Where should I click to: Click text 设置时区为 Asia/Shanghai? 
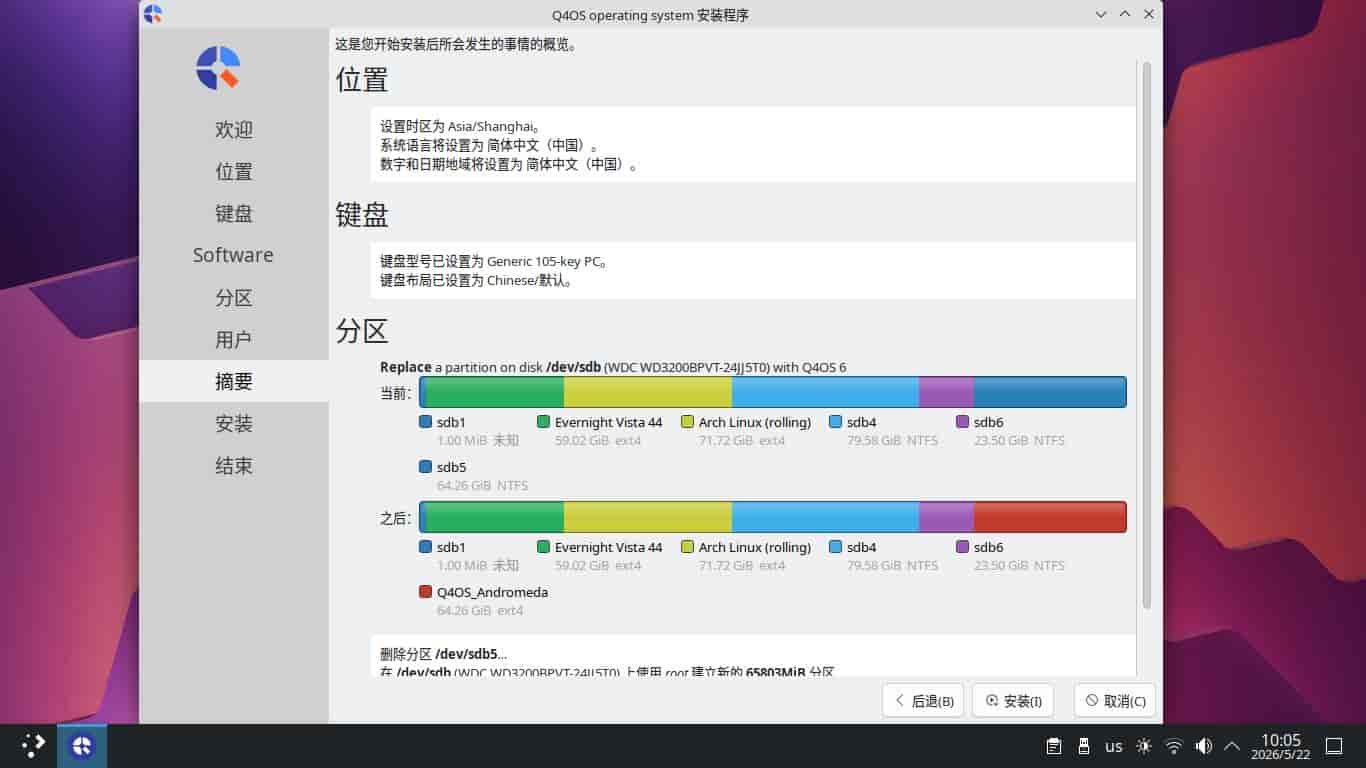coord(460,127)
